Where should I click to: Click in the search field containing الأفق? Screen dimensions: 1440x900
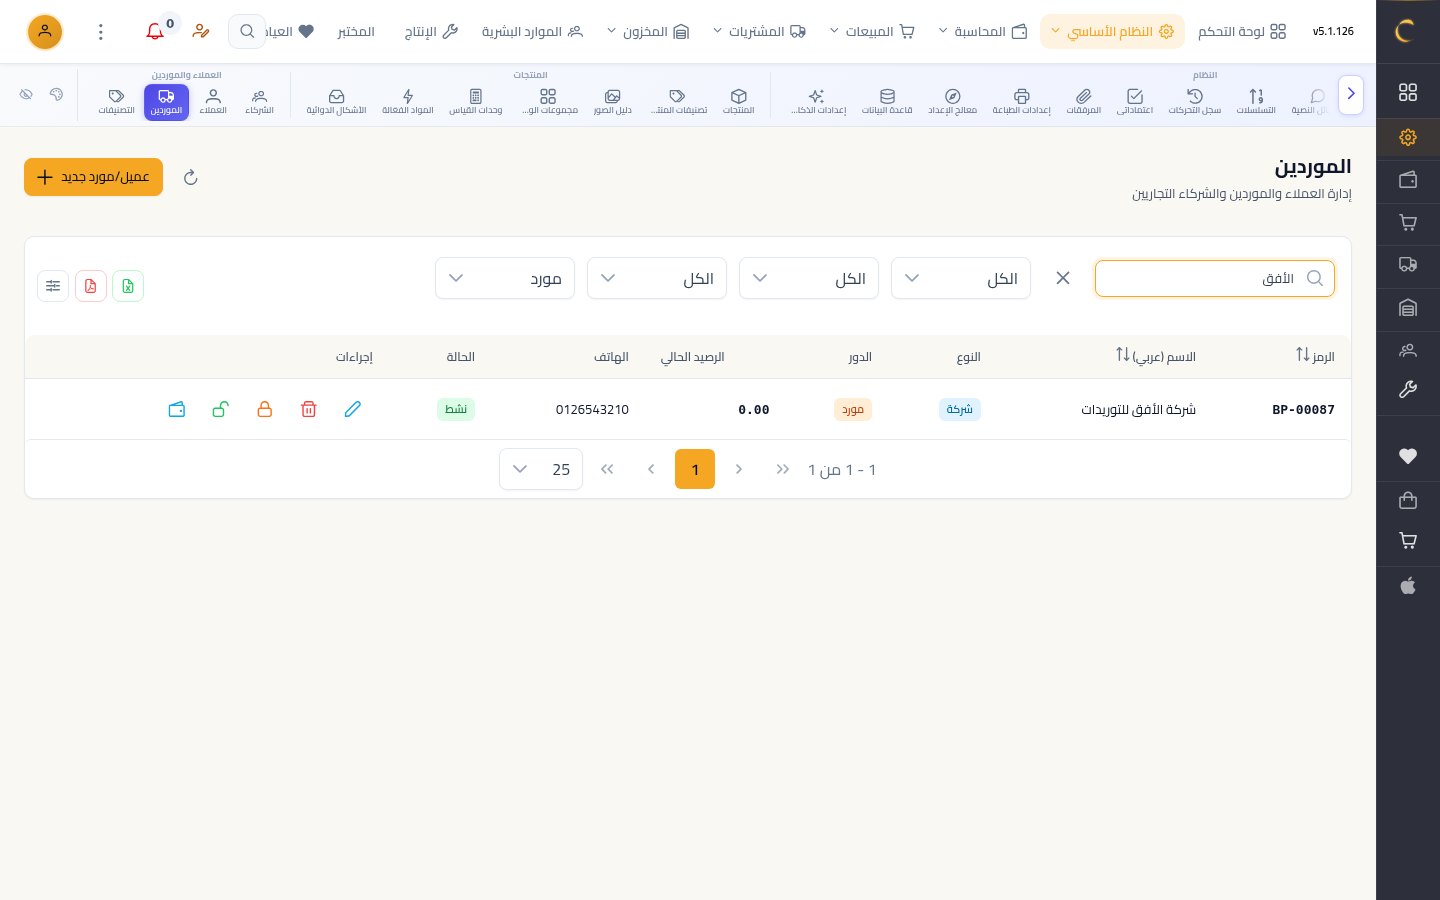(x=1215, y=278)
